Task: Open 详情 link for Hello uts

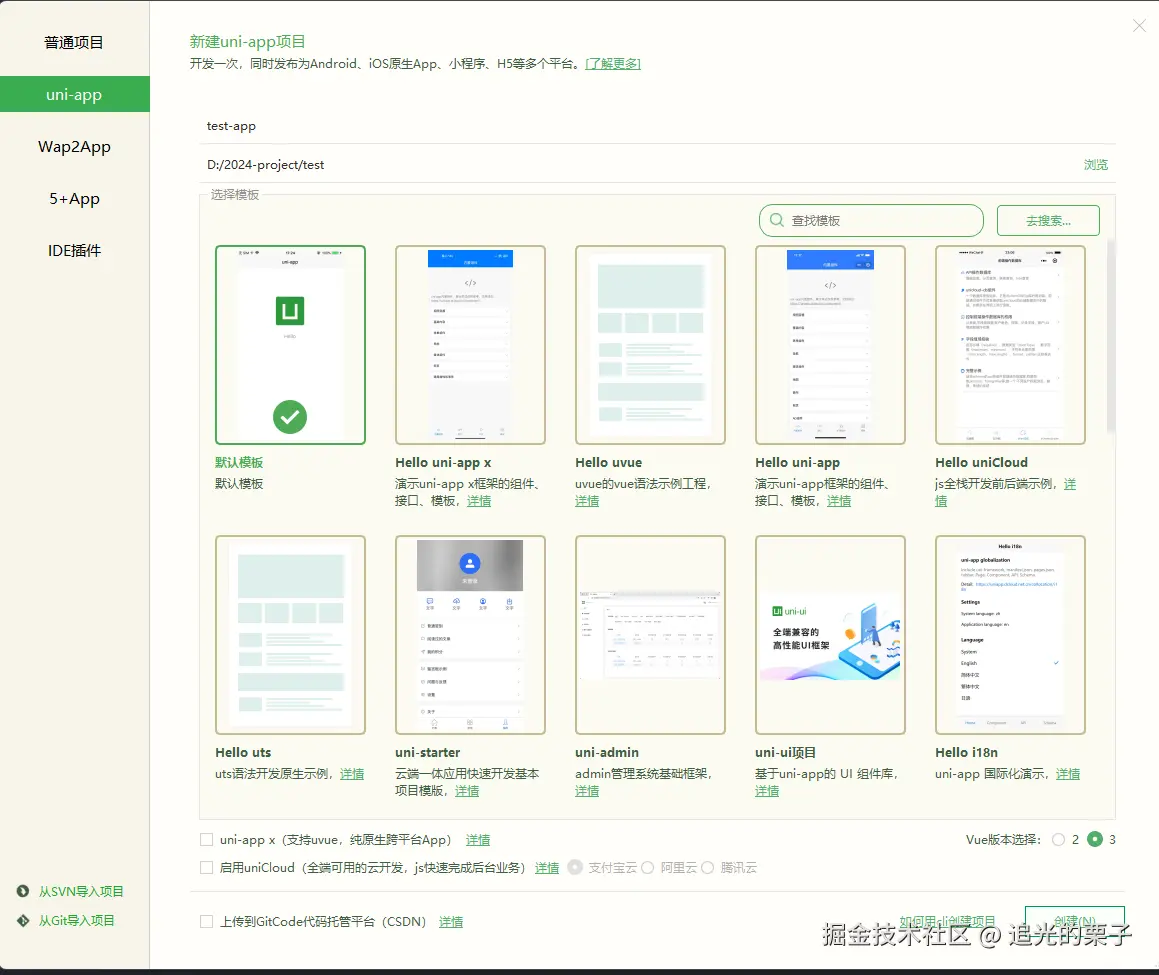Action: tap(352, 774)
